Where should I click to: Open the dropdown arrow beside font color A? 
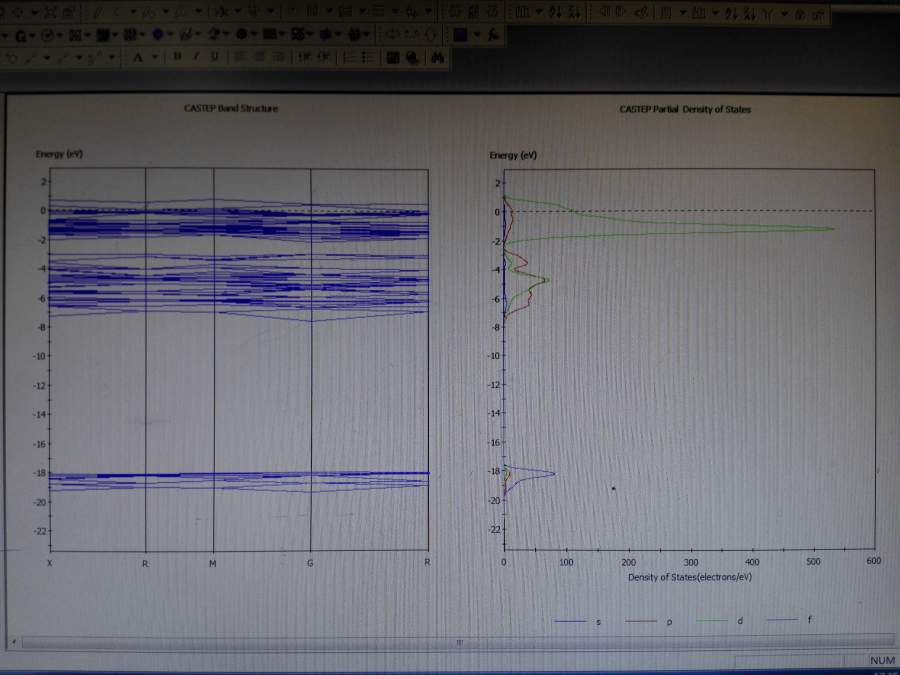pos(153,57)
